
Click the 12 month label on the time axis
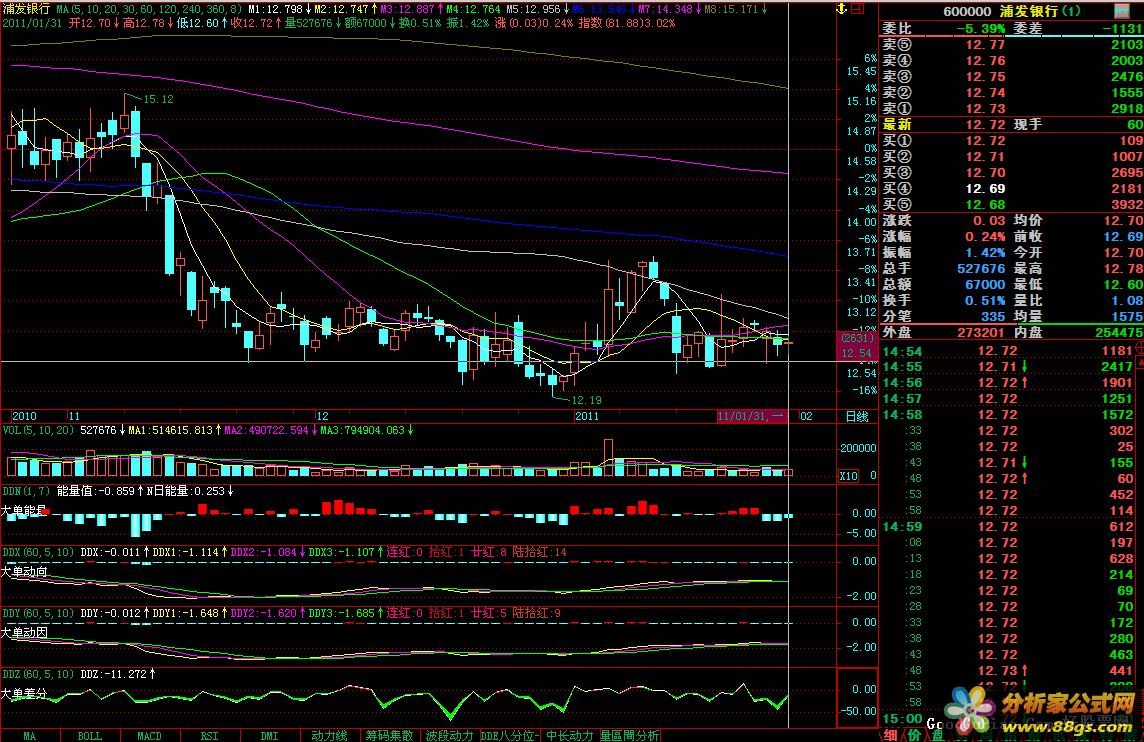tap(322, 416)
